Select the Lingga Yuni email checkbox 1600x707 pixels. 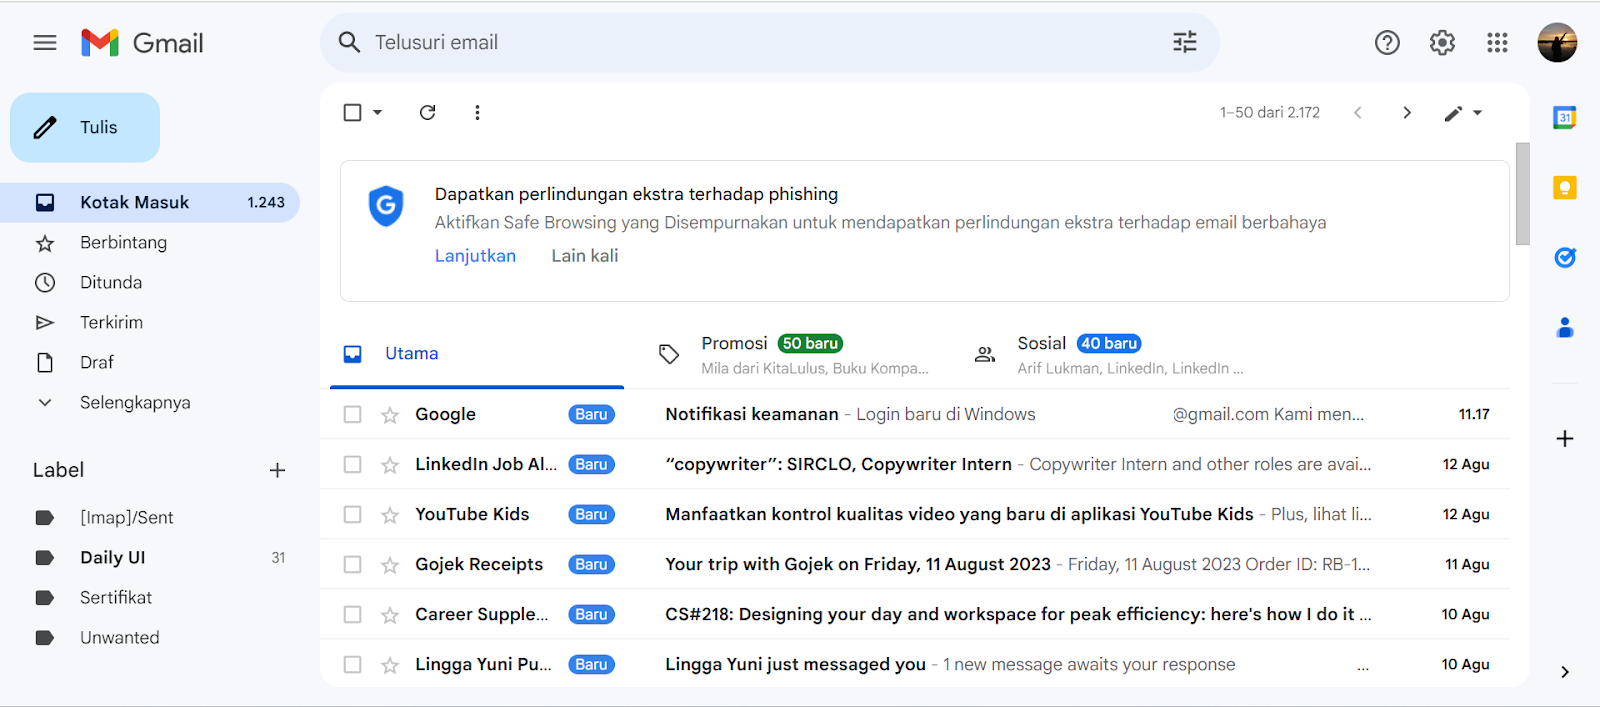(352, 664)
